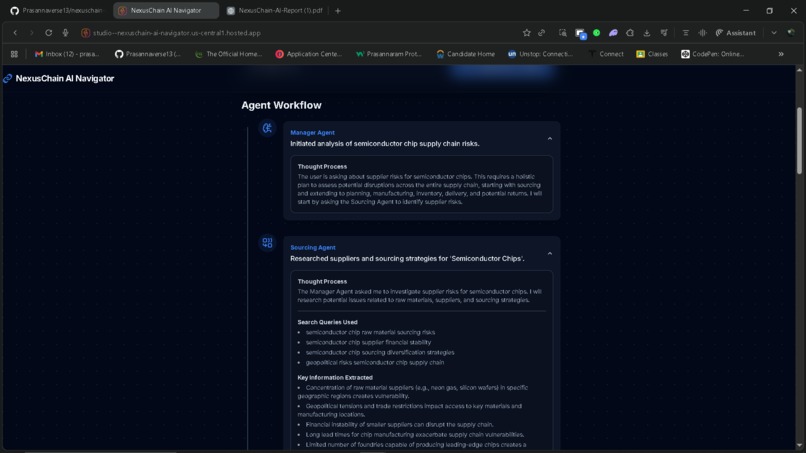Copy page link with the chain icon
Viewport: 806px width, 453px height.
click(x=542, y=33)
